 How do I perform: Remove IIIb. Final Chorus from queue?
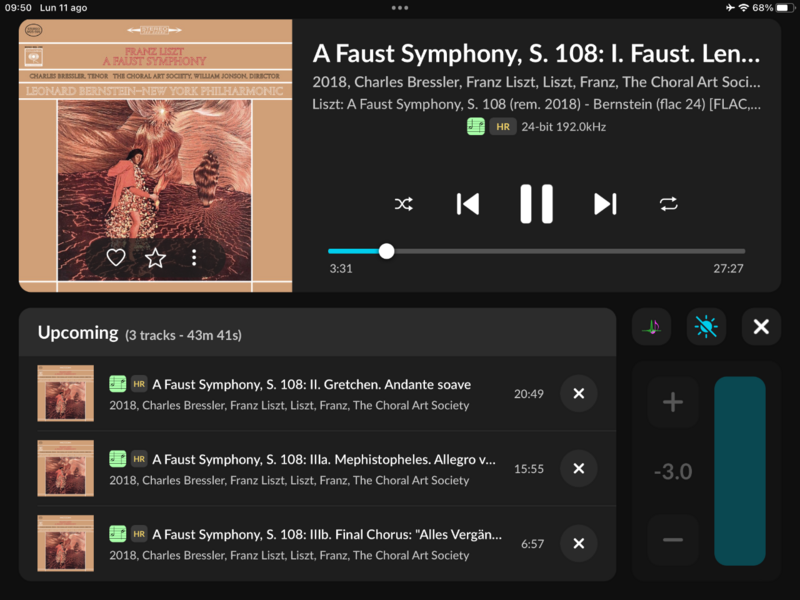578,544
